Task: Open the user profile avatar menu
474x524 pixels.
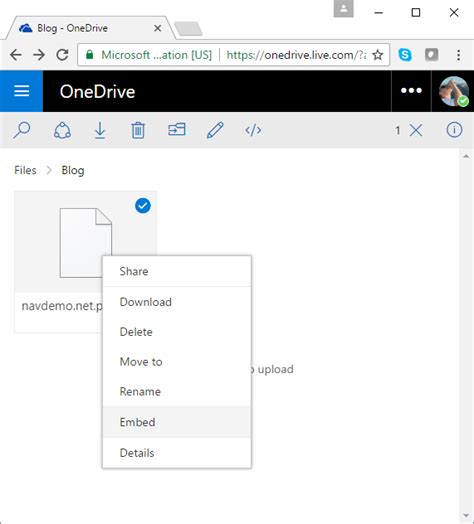Action: 454,91
